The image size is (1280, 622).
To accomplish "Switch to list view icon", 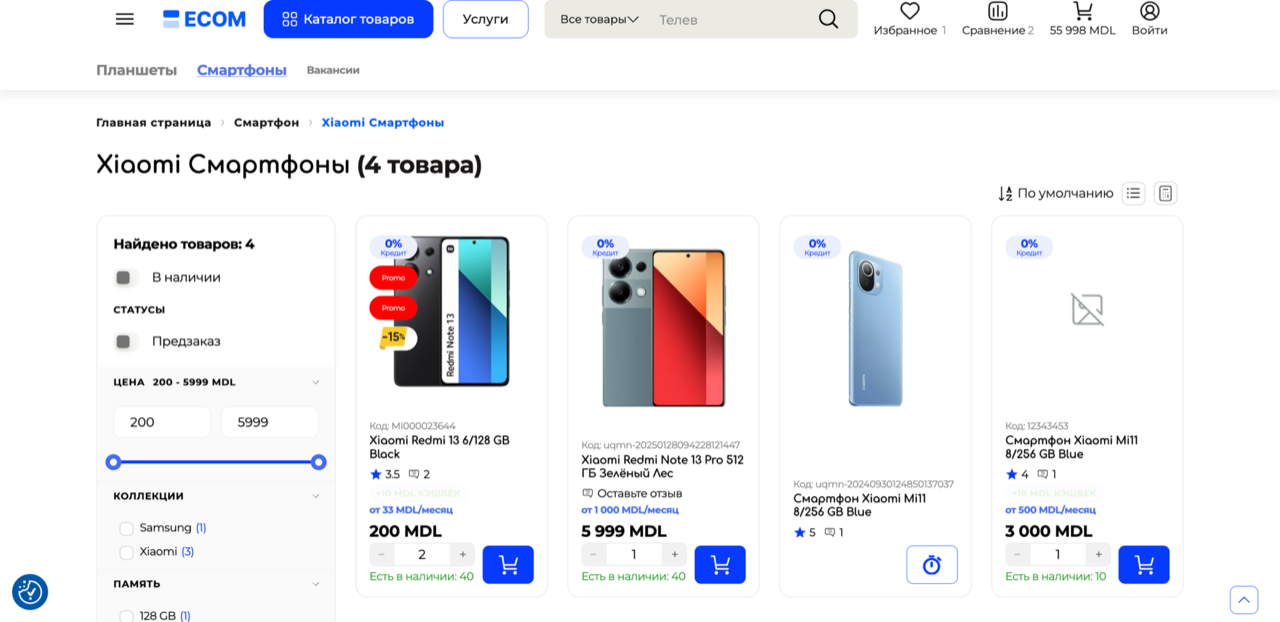I will [x=1133, y=193].
